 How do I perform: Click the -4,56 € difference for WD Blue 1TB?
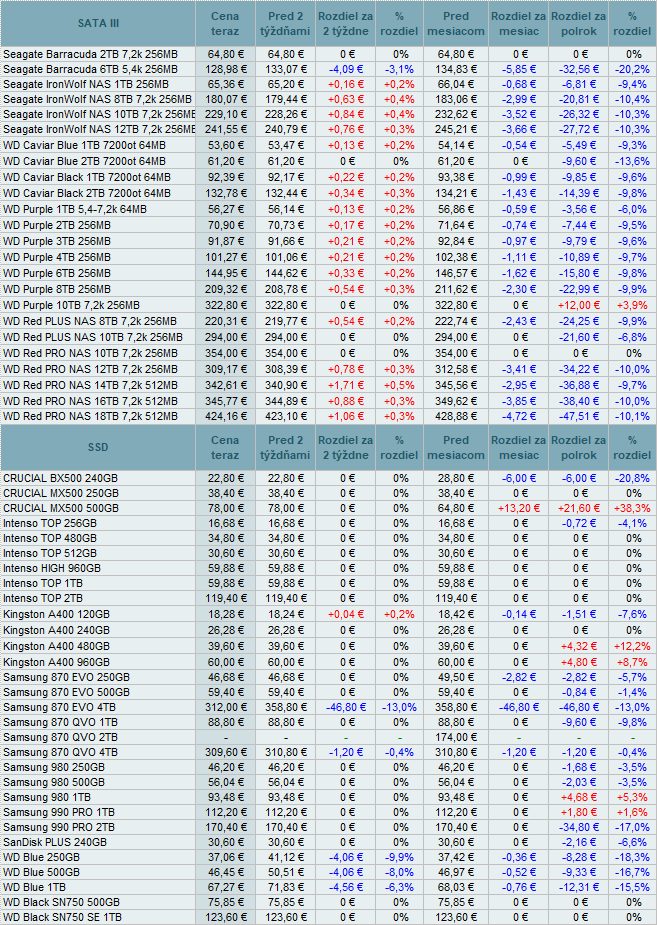click(x=346, y=887)
